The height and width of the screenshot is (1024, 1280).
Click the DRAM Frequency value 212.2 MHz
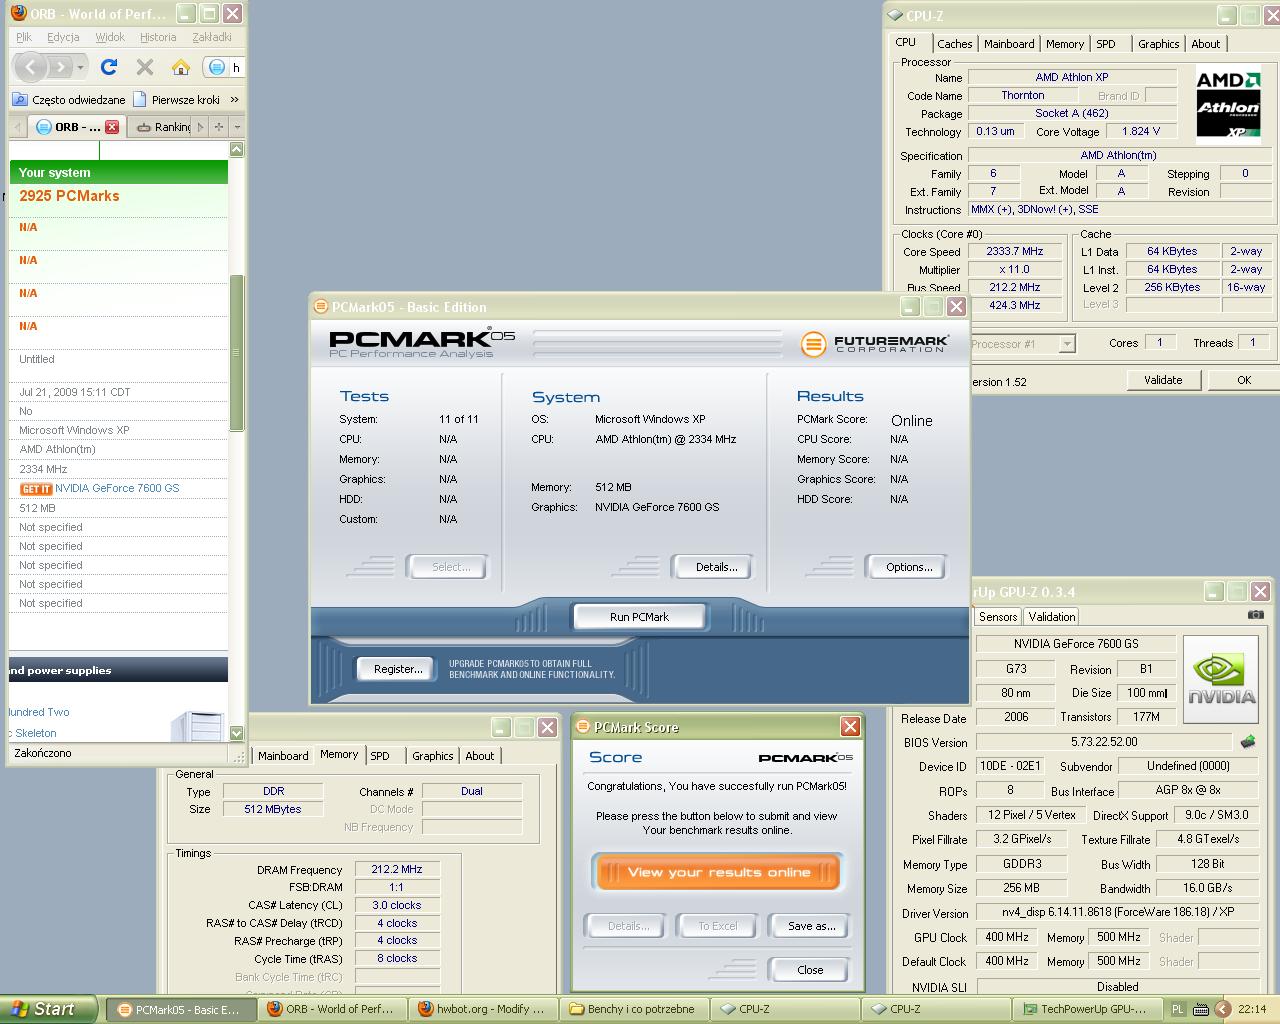pyautogui.click(x=396, y=870)
